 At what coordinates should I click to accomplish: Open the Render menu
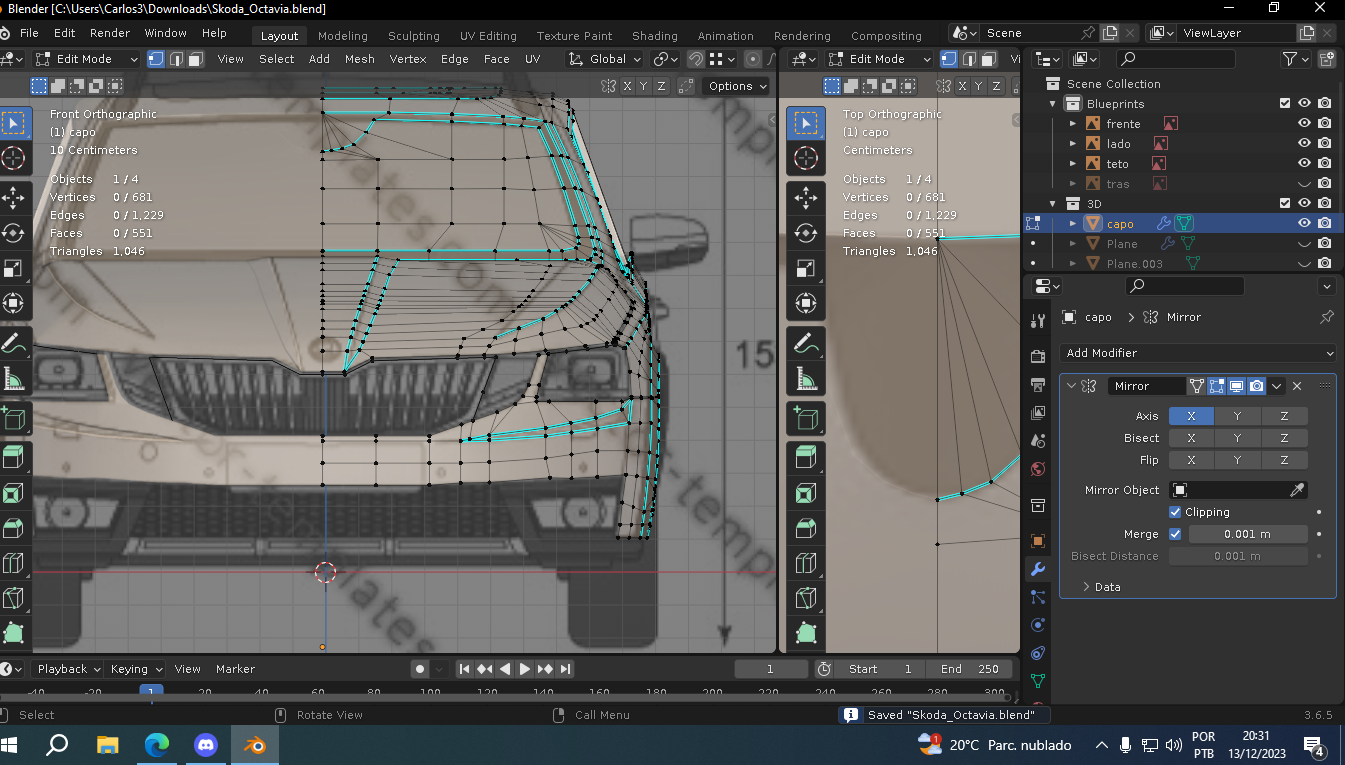coord(110,33)
